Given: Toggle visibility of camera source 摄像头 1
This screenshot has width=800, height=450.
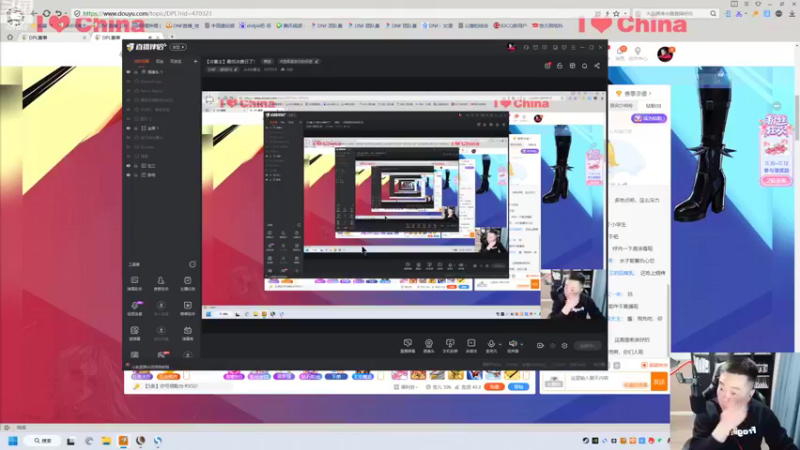Looking at the screenshot, I should coord(129,72).
